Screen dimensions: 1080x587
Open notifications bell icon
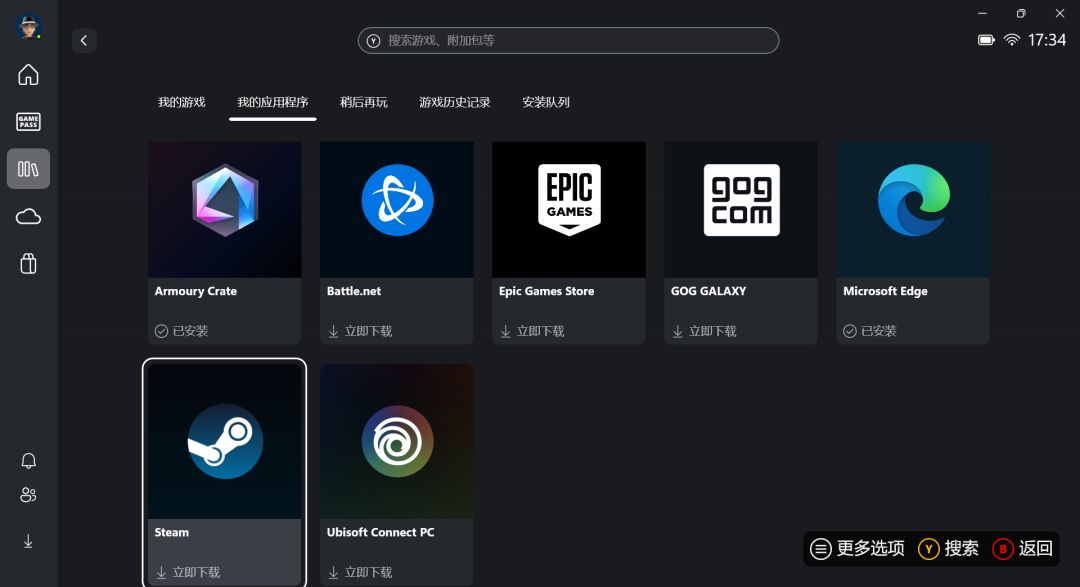[28, 460]
